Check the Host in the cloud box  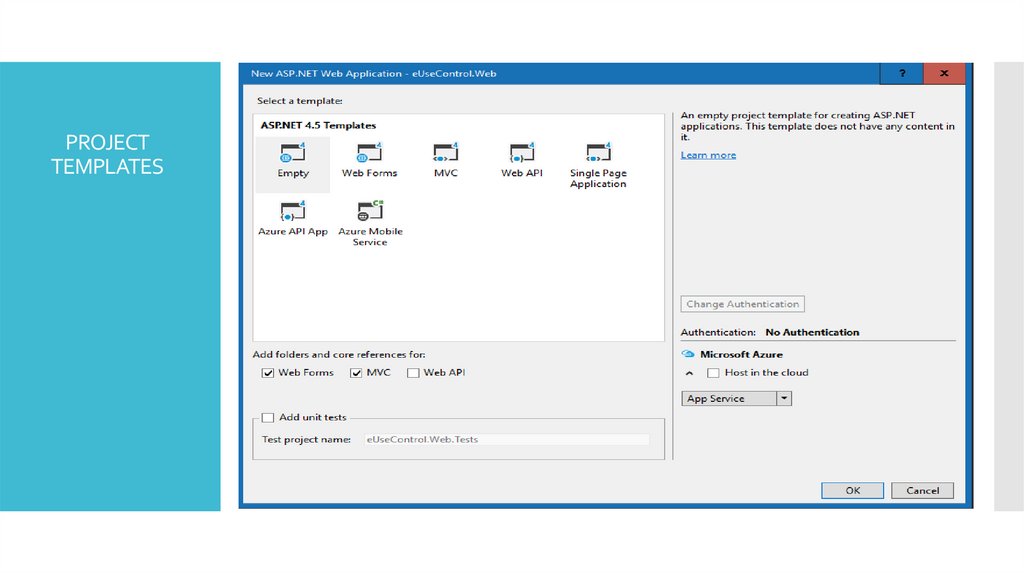pyautogui.click(x=713, y=373)
